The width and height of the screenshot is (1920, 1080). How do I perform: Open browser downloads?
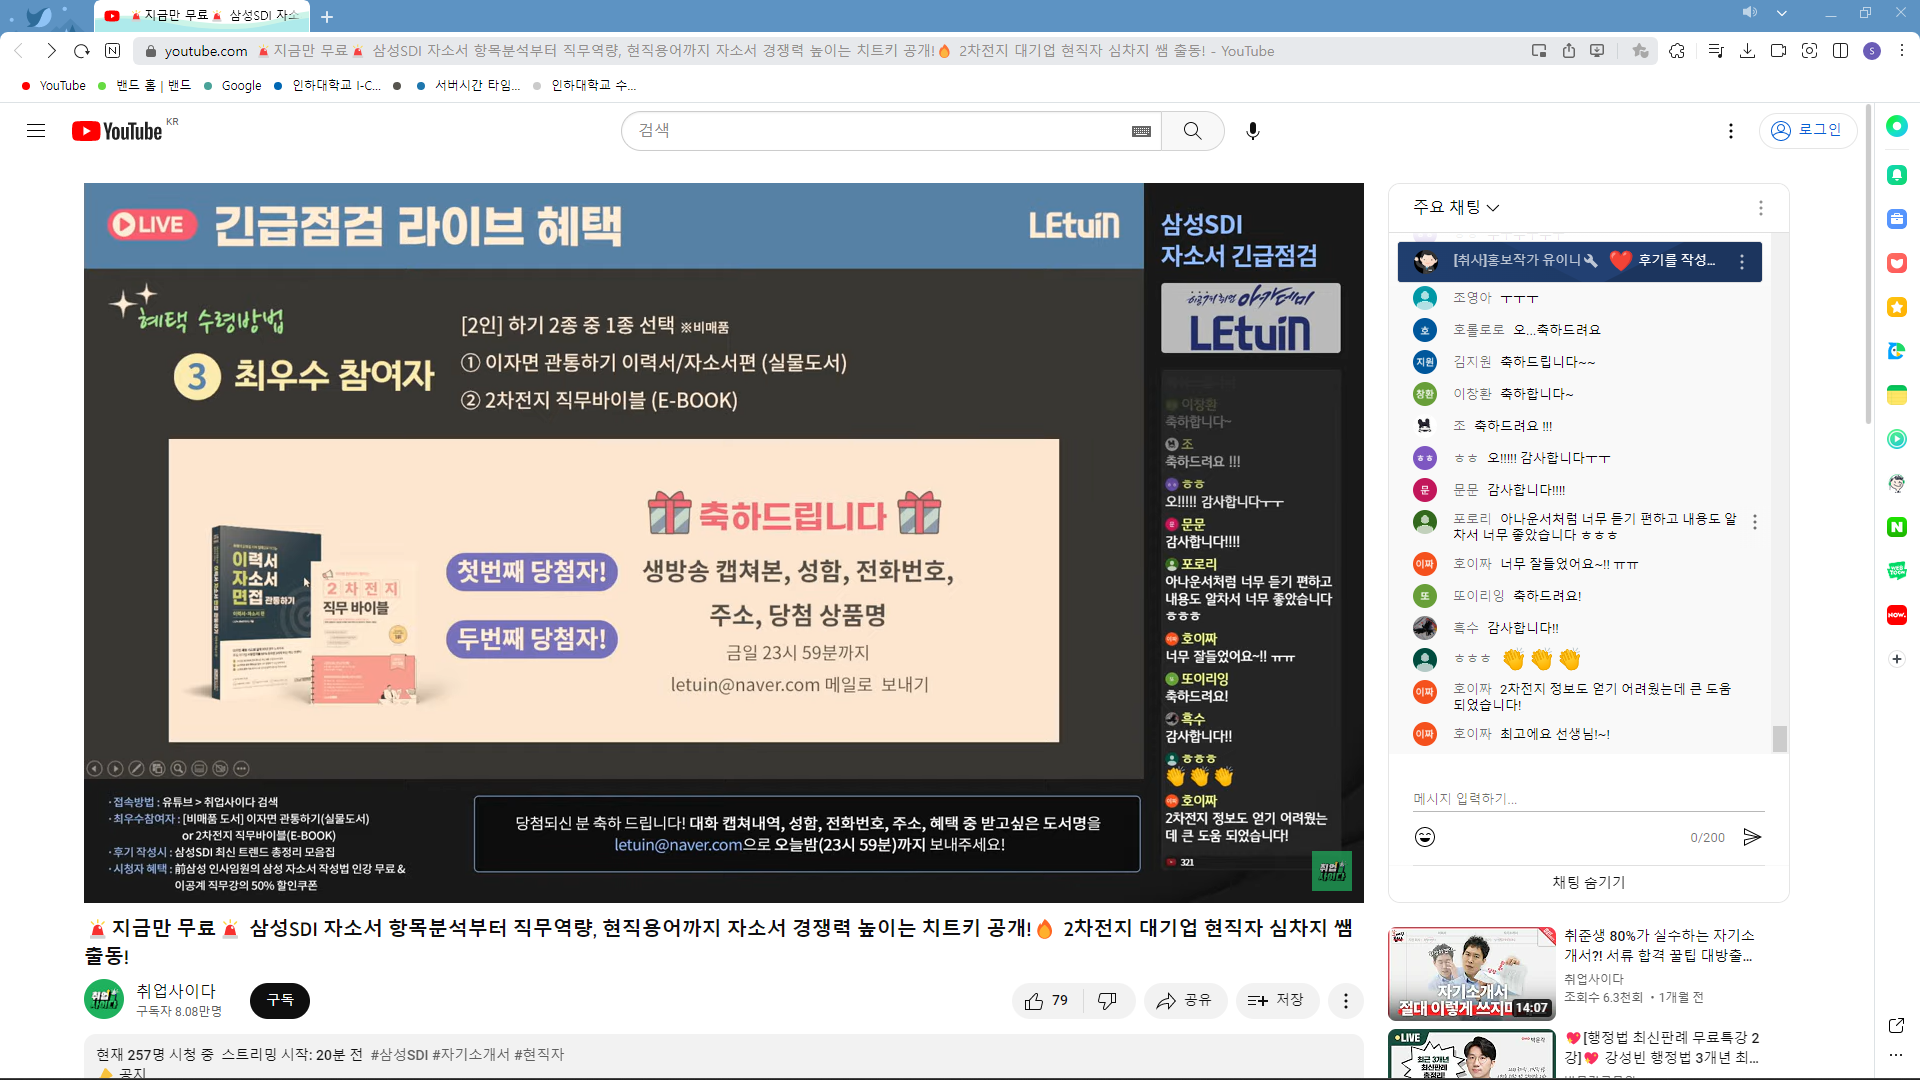pos(1747,51)
